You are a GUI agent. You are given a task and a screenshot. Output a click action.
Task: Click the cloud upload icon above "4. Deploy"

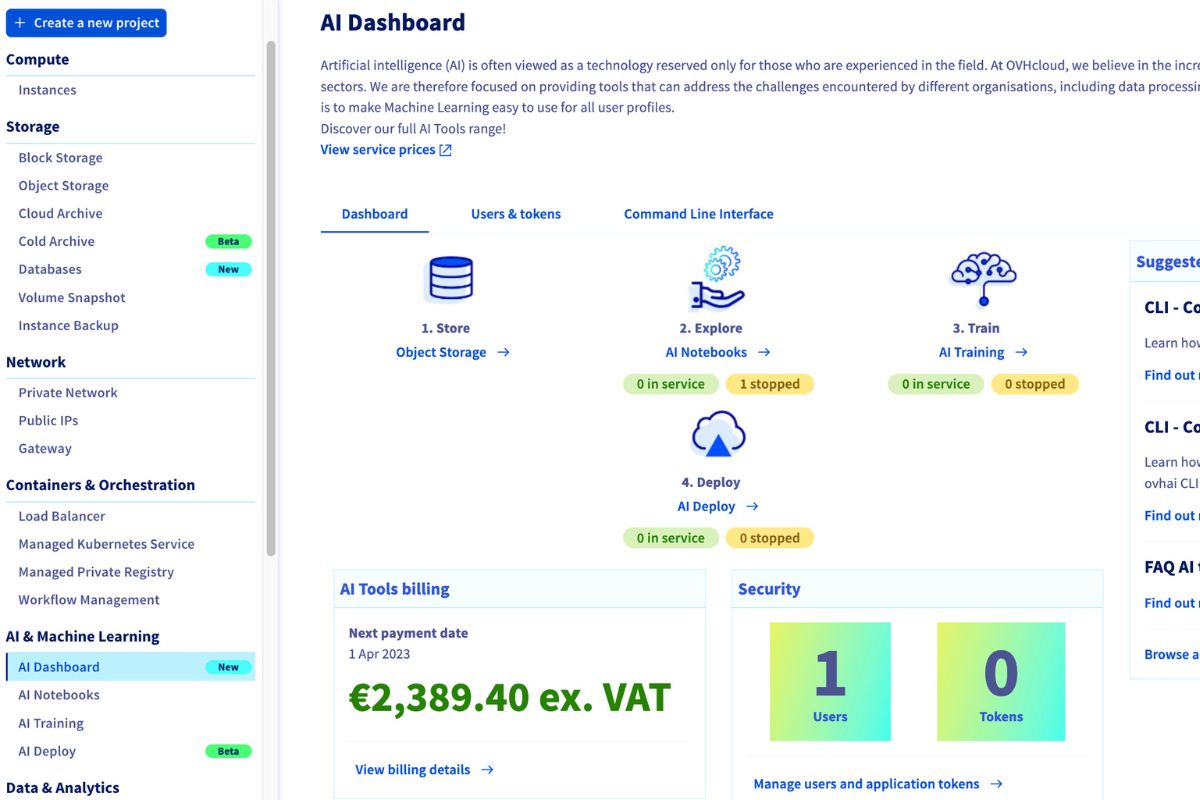[x=716, y=432]
